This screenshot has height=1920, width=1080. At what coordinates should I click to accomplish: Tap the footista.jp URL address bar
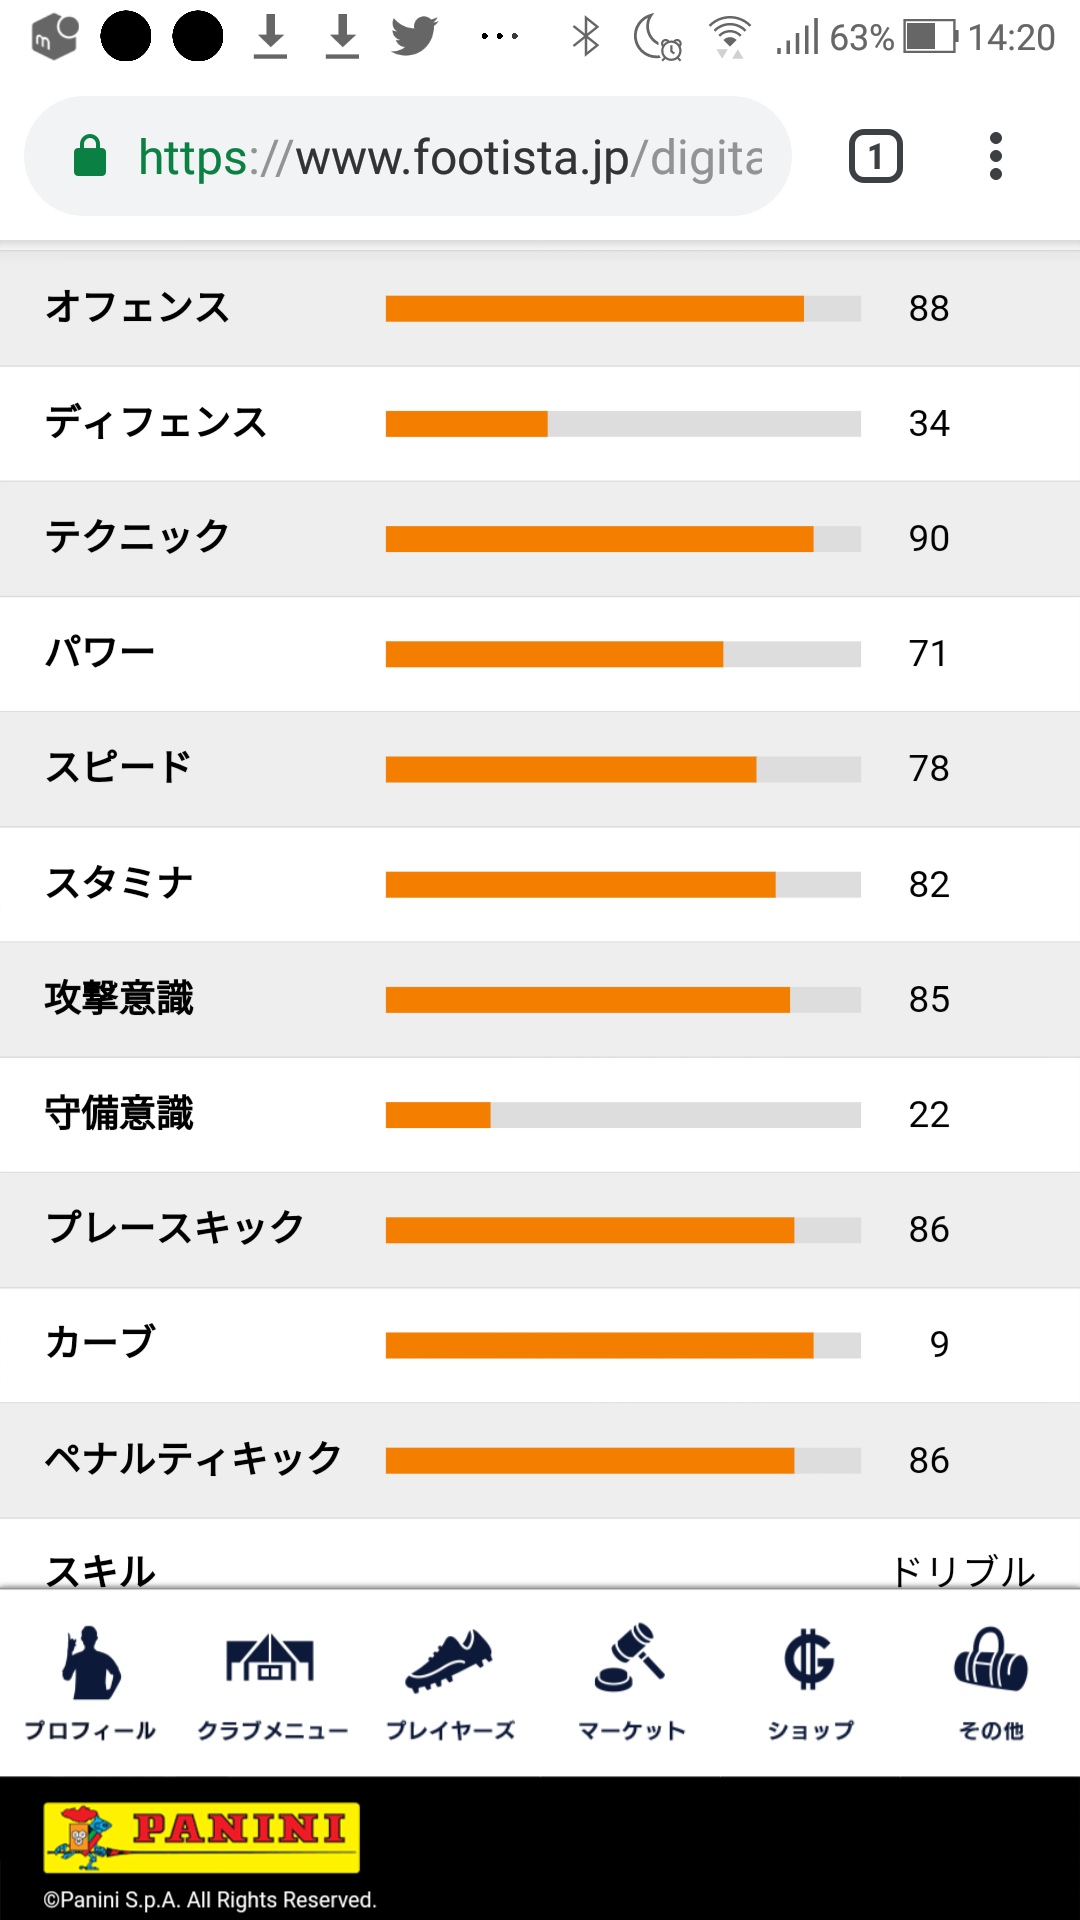pyautogui.click(x=408, y=157)
